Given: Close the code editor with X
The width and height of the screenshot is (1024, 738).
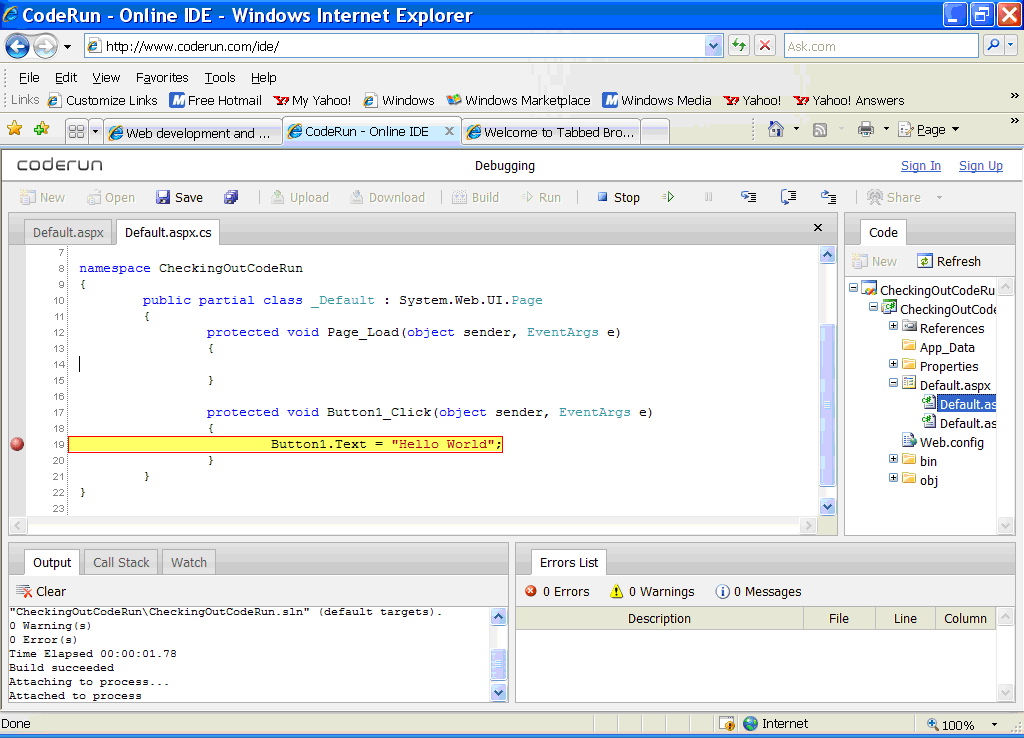Looking at the screenshot, I should tap(818, 227).
